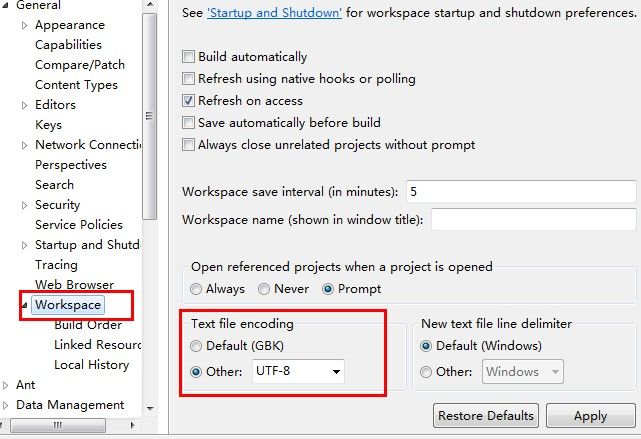Expand the Network Connections node arrow

[x=25, y=145]
